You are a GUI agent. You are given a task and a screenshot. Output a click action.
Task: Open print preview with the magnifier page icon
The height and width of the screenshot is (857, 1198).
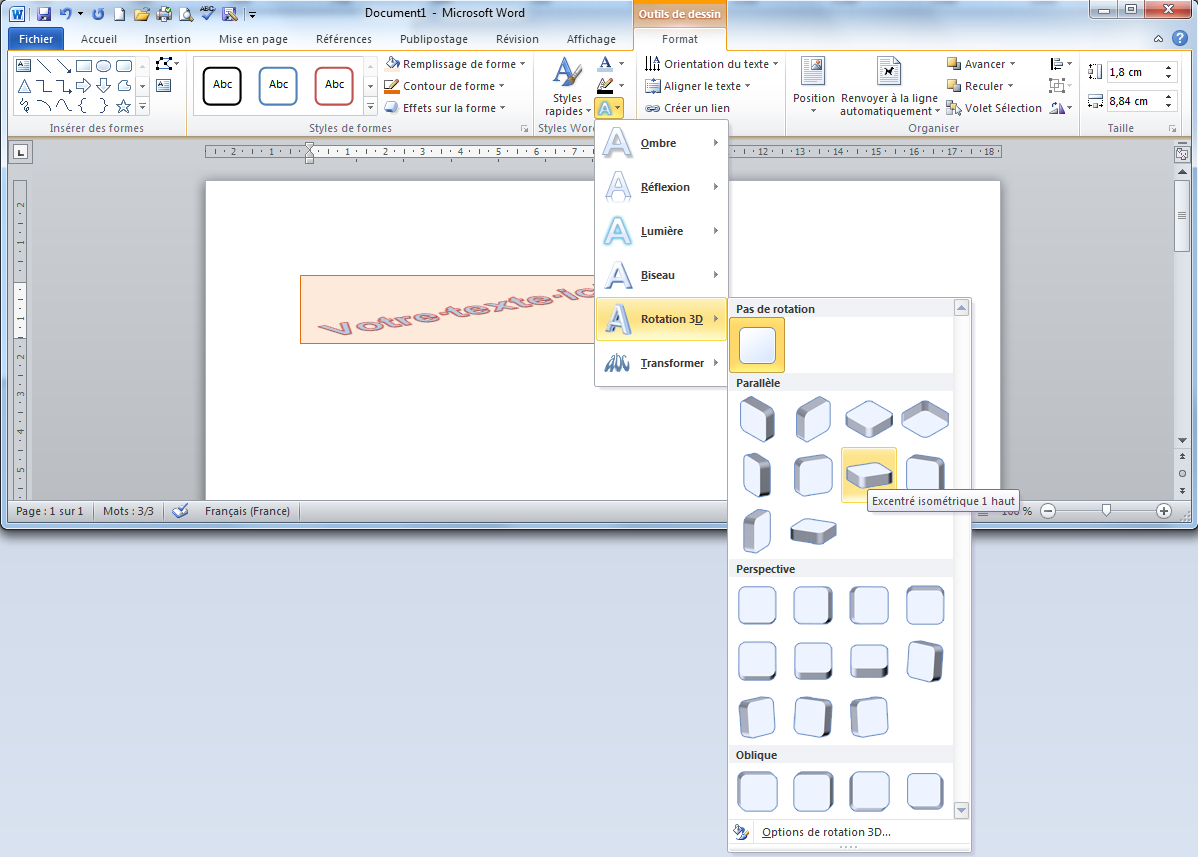coord(186,14)
